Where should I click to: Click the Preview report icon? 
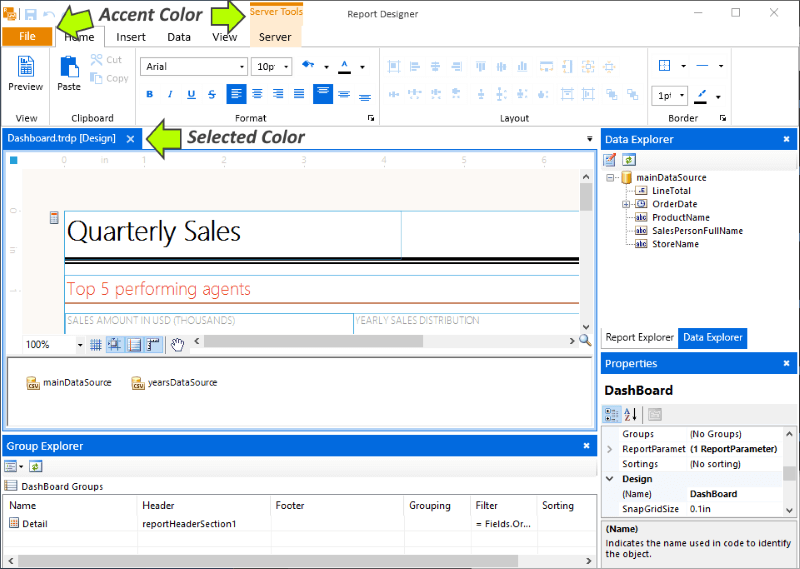click(26, 67)
